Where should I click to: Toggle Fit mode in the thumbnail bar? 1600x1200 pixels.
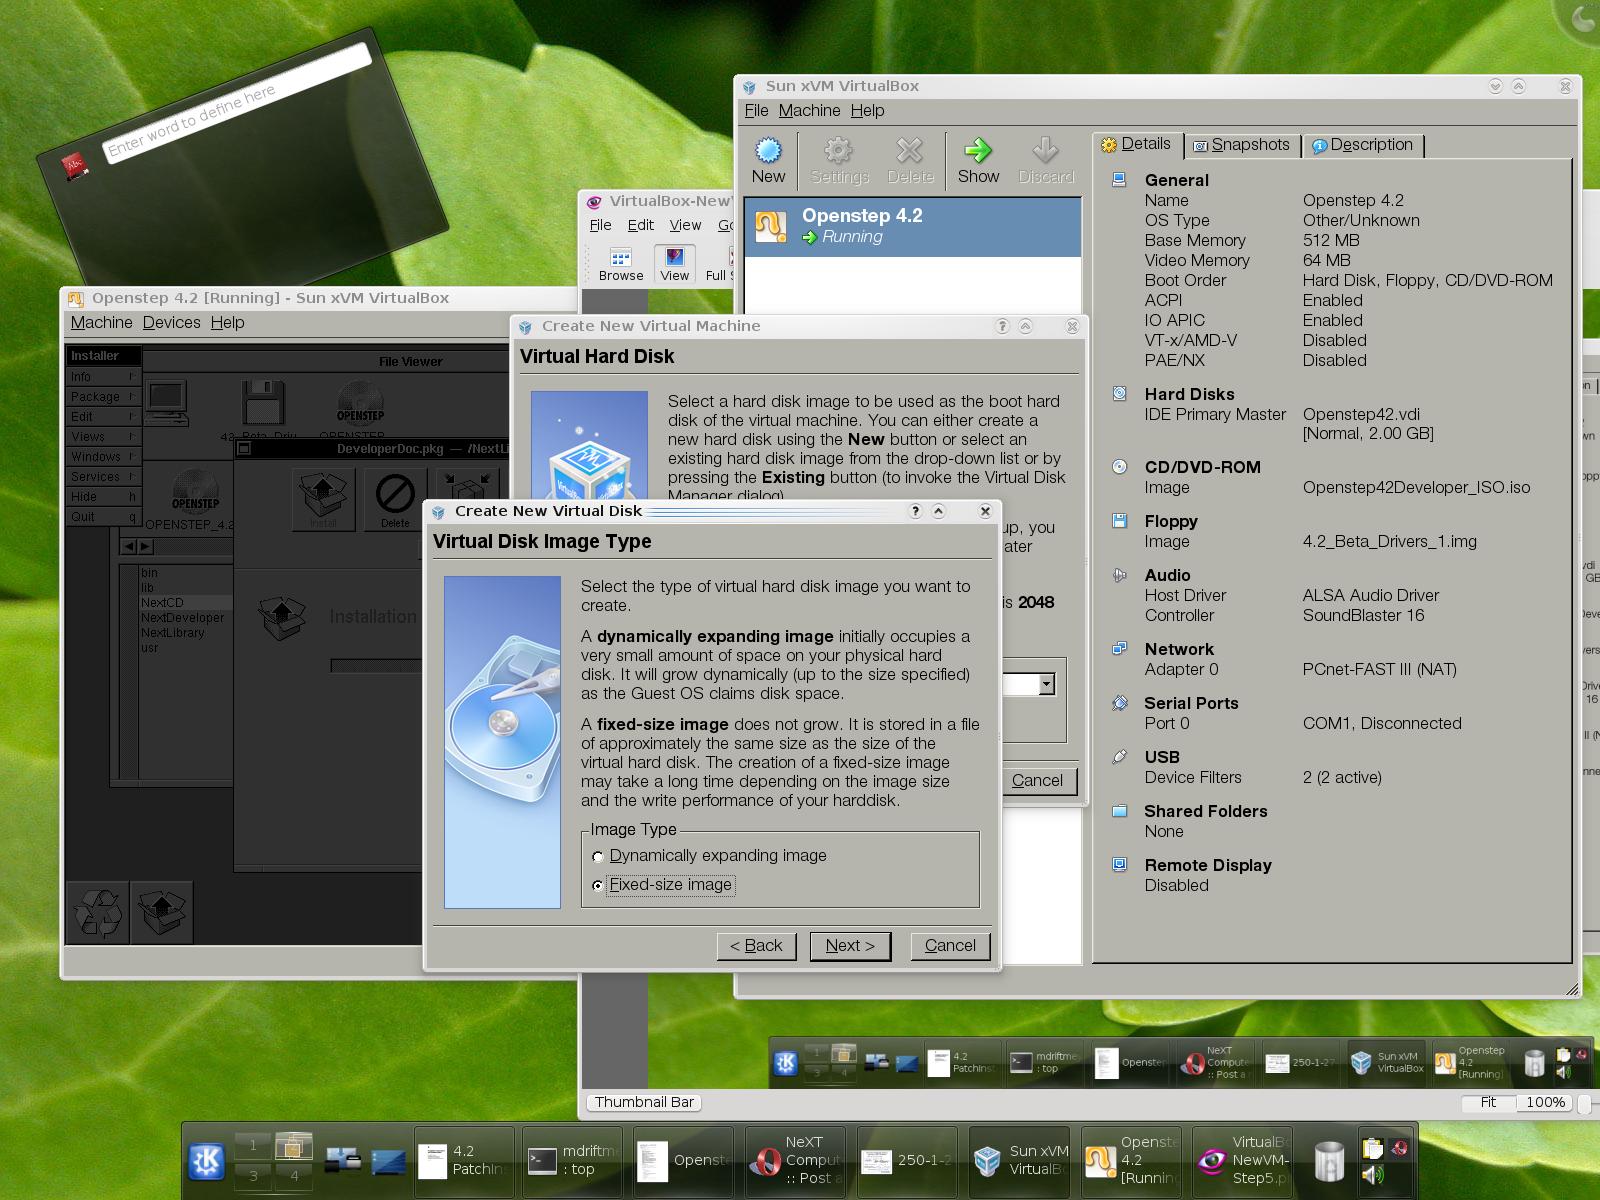[x=1487, y=1103]
